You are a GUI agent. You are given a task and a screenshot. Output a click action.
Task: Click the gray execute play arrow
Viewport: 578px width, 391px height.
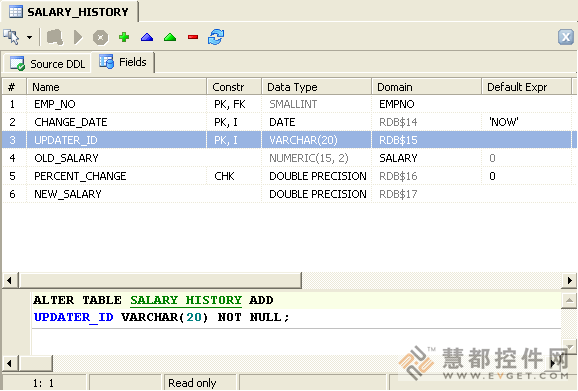click(78, 37)
